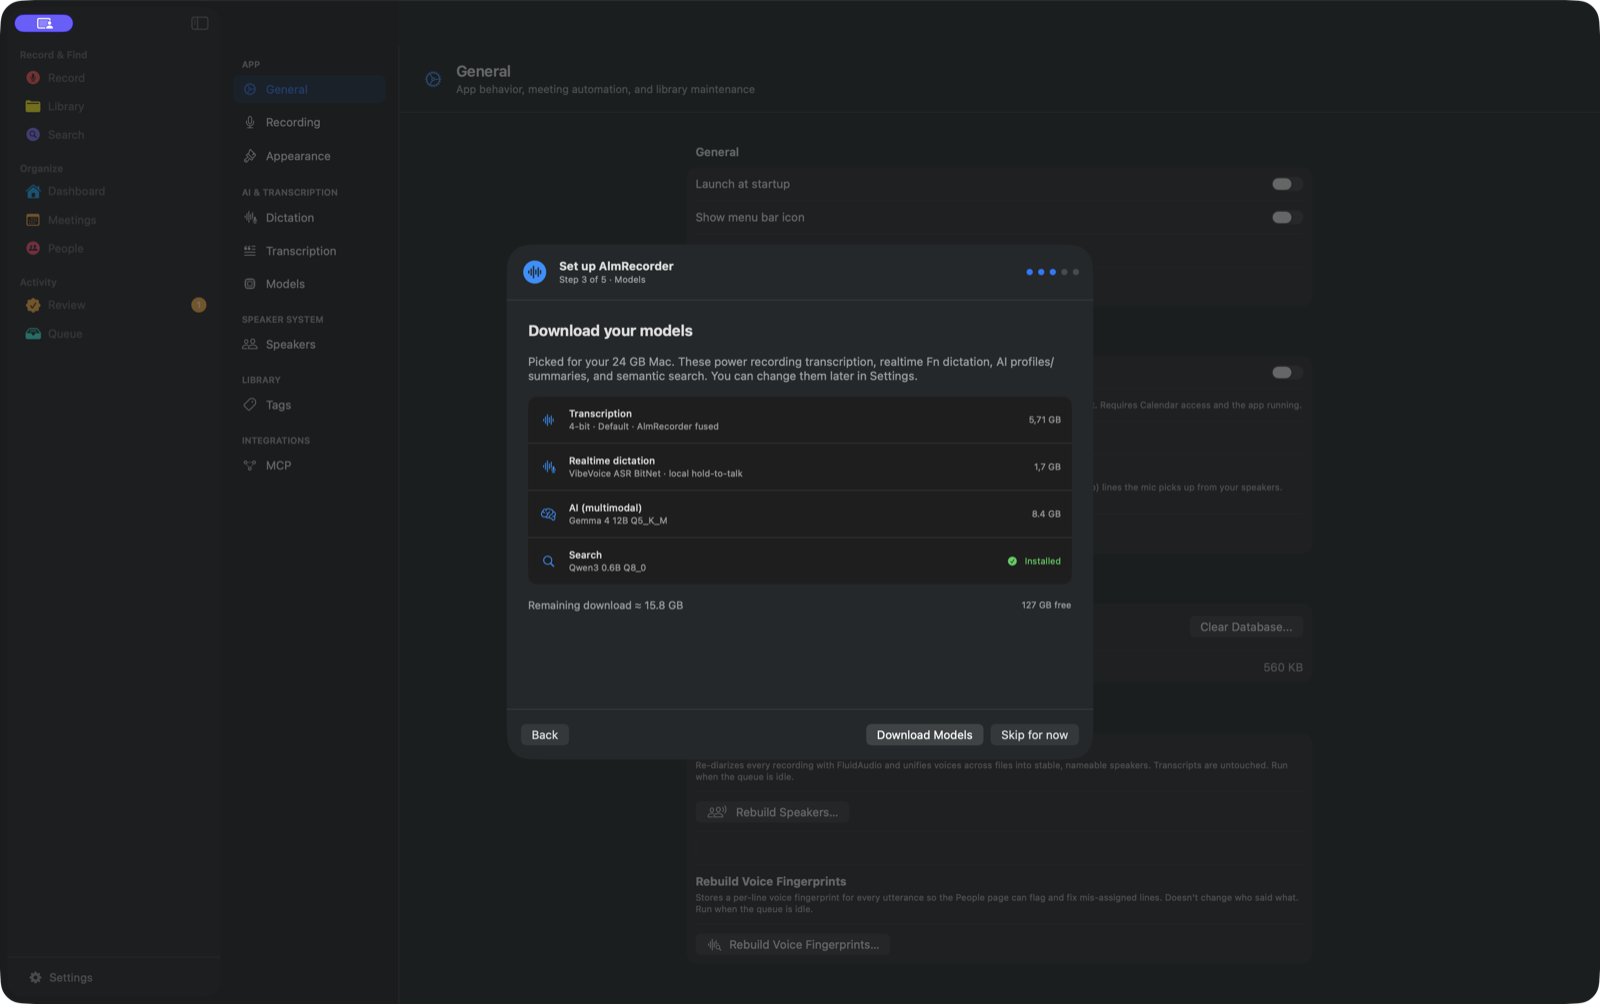1600x1004 pixels.
Task: Click Rebuild Speakers button
Action: (x=772, y=812)
